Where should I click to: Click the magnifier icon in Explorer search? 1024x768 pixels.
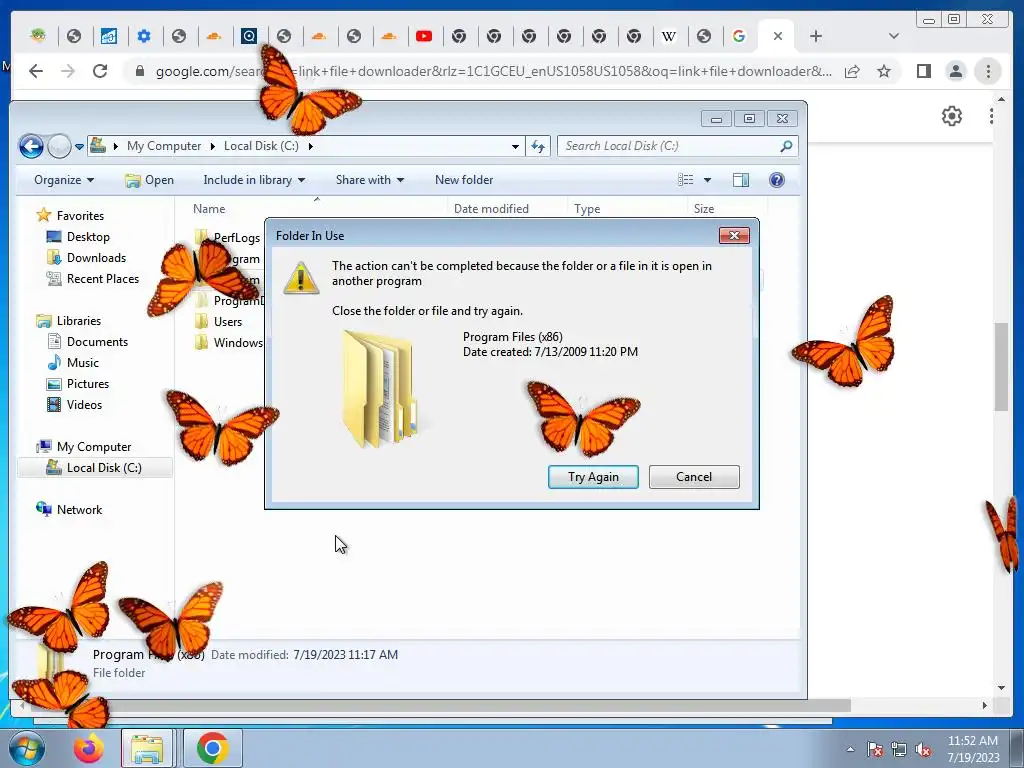coord(786,146)
